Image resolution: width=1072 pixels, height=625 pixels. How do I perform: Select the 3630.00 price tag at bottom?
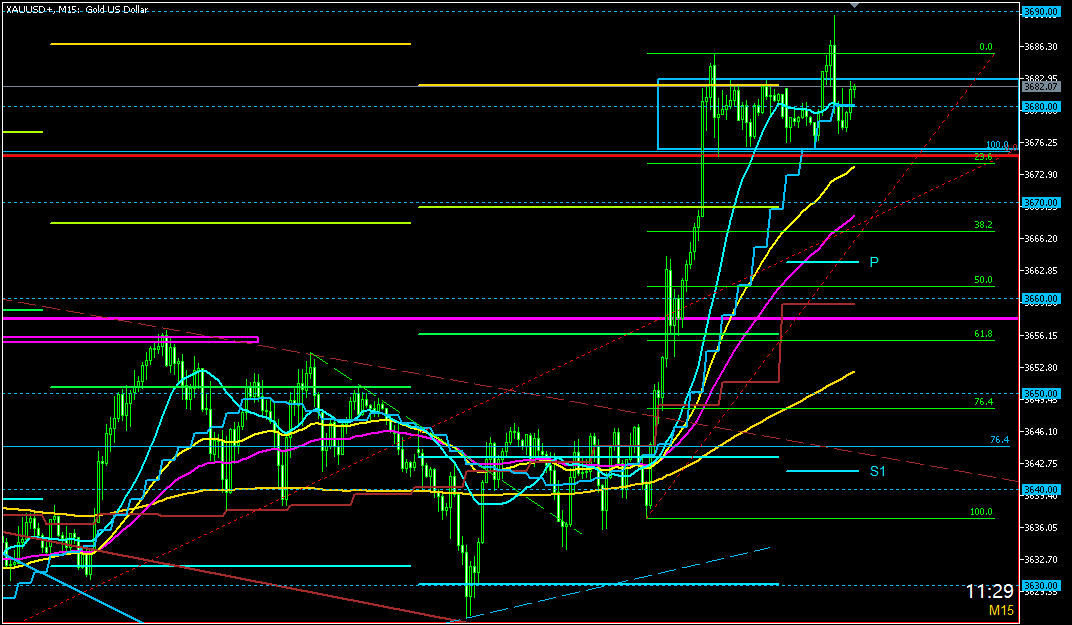(1041, 585)
